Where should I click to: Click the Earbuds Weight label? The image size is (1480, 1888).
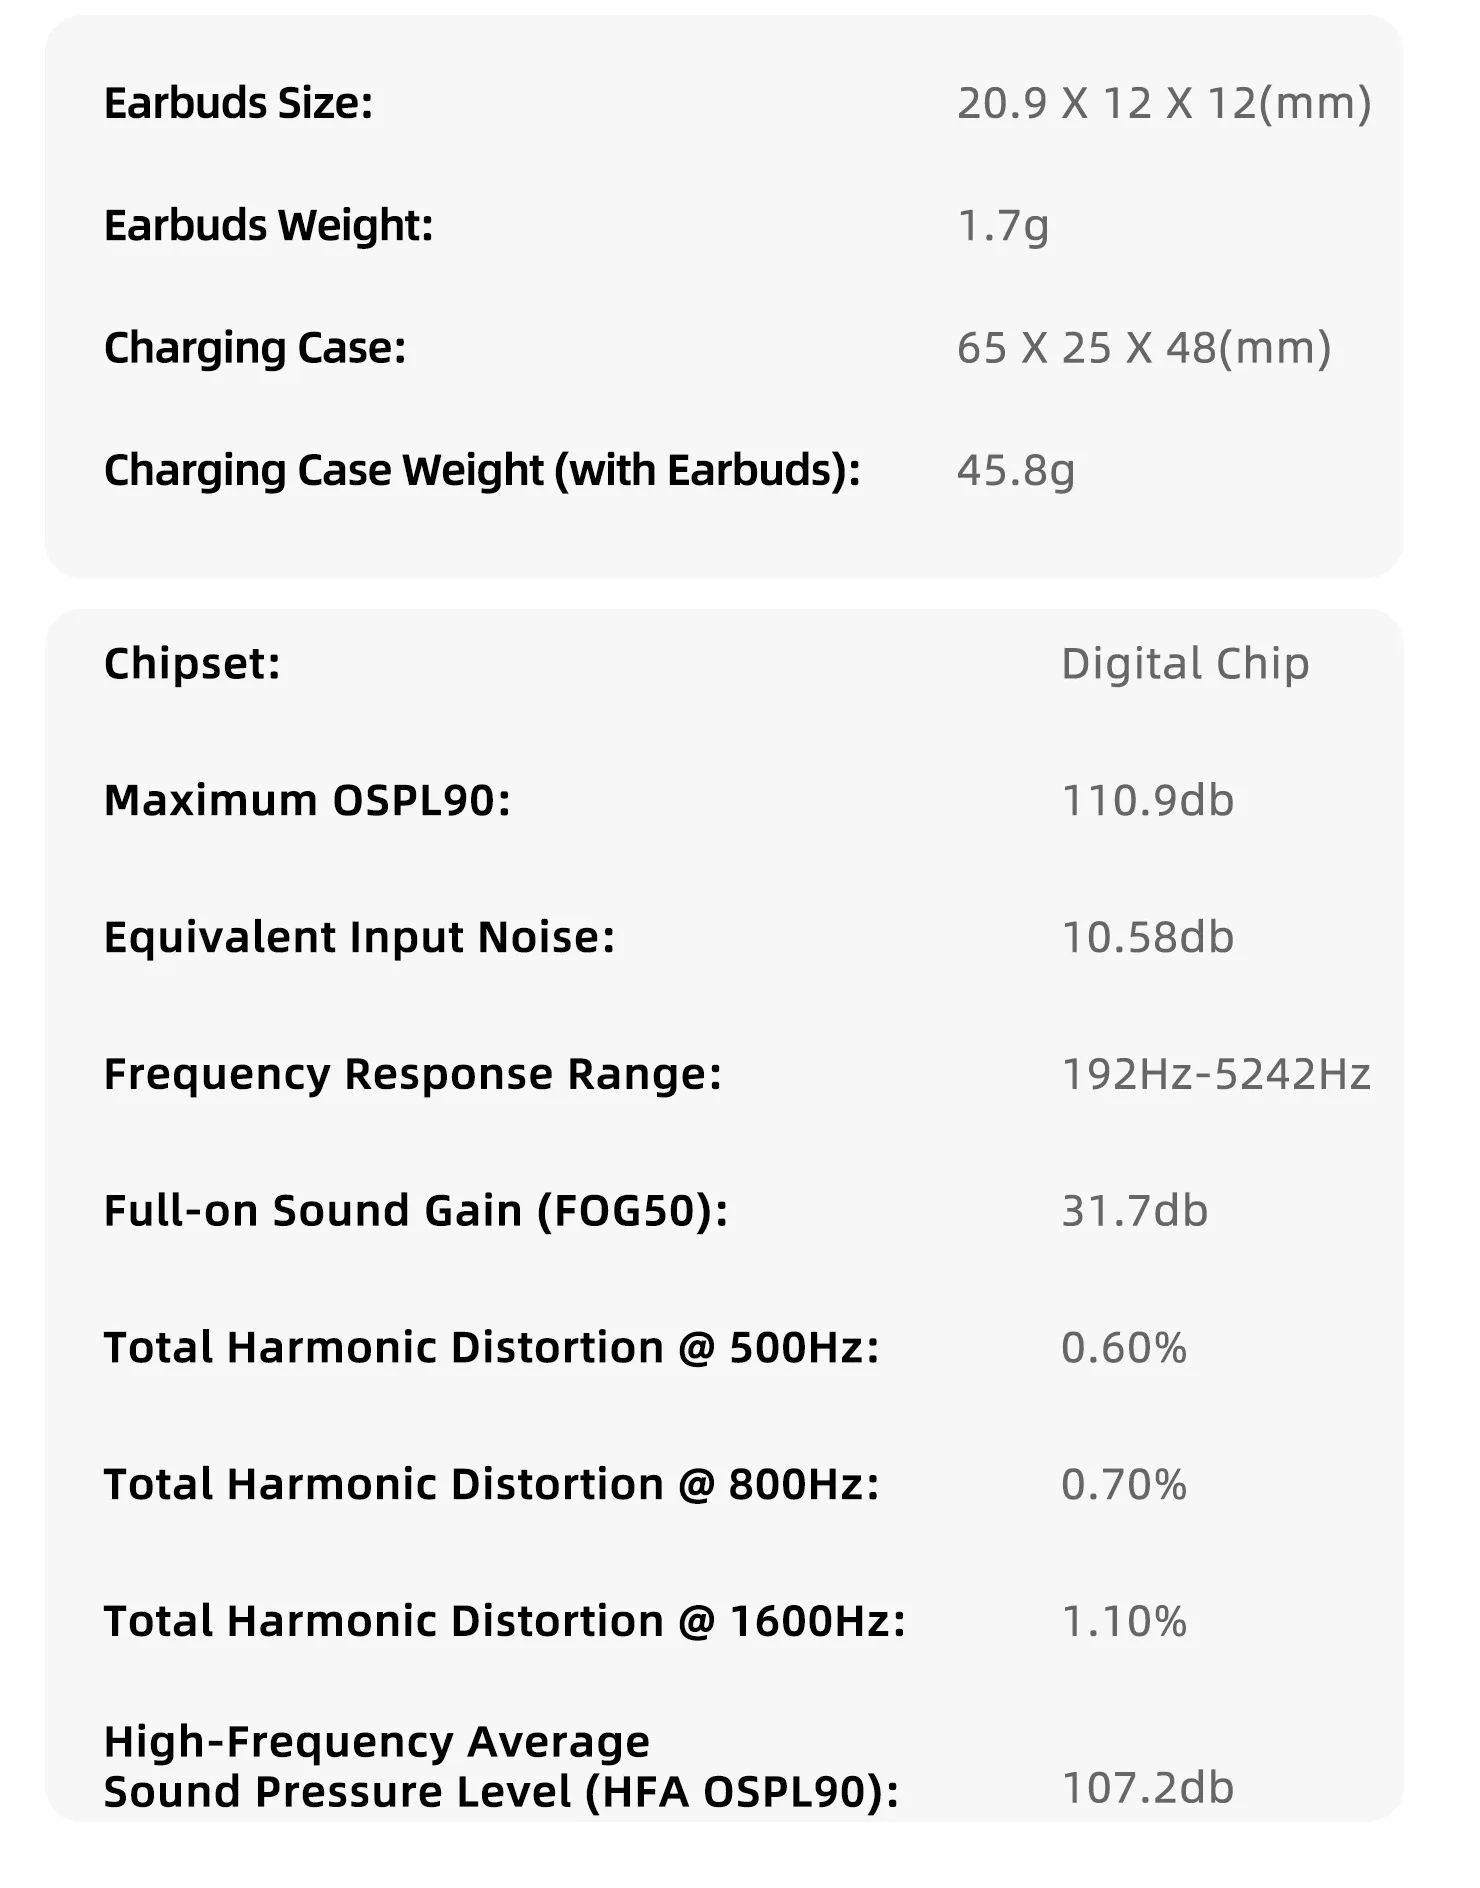[x=268, y=226]
